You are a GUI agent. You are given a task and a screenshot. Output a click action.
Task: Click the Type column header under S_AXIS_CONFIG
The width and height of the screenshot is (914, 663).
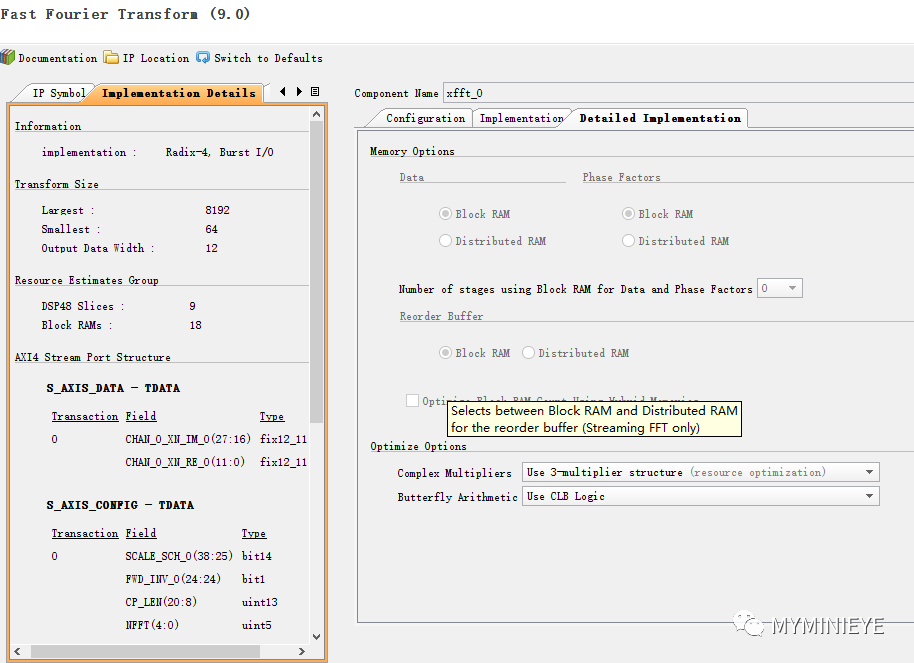click(254, 534)
